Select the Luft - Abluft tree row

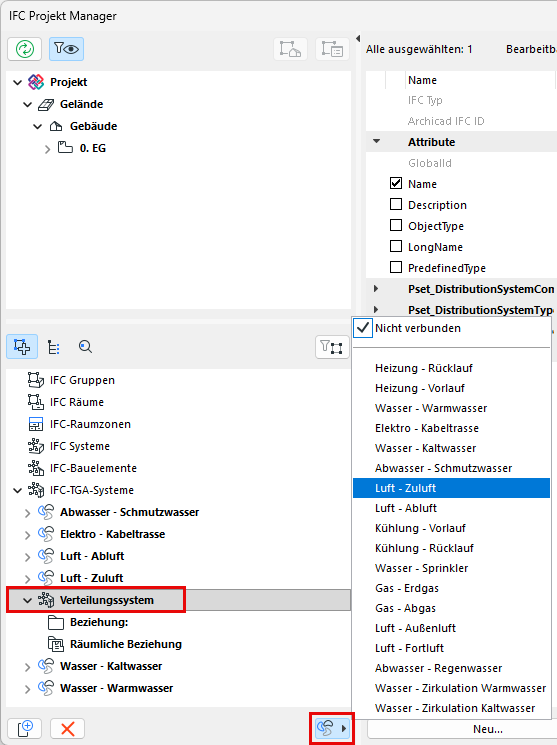point(178,556)
